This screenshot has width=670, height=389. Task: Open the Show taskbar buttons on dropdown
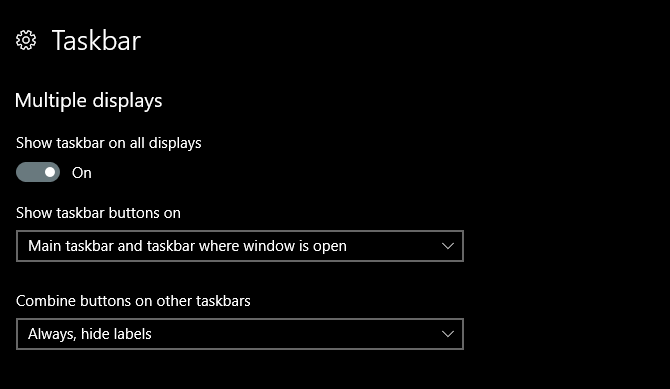[240, 246]
